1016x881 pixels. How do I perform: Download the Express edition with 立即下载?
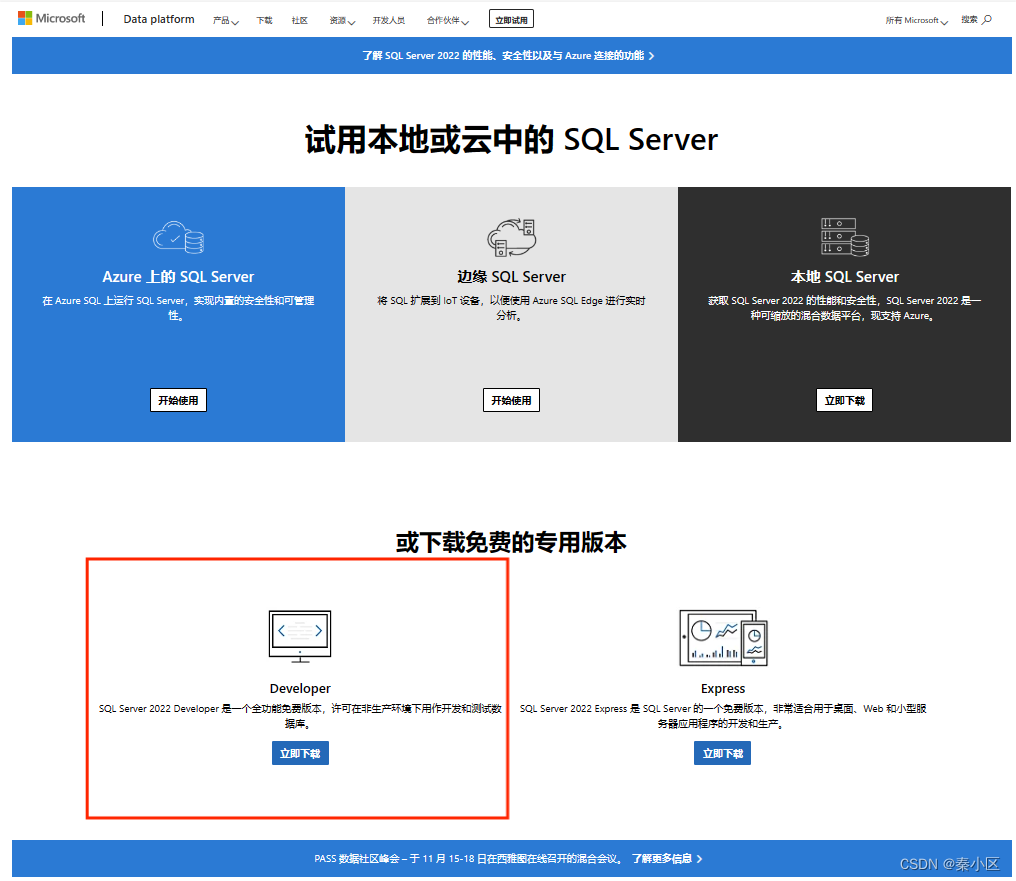[722, 753]
